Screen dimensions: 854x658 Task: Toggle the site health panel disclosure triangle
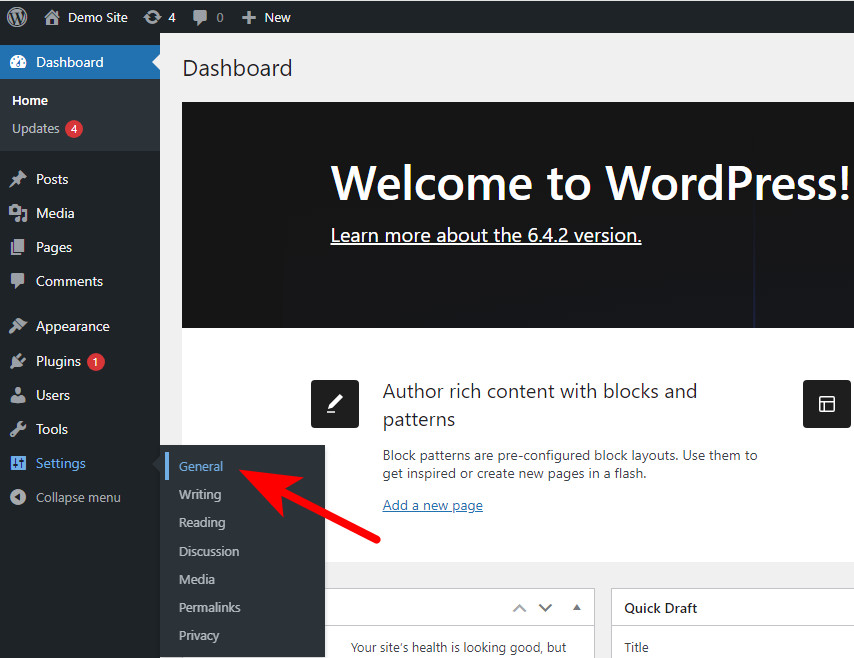(x=576, y=607)
